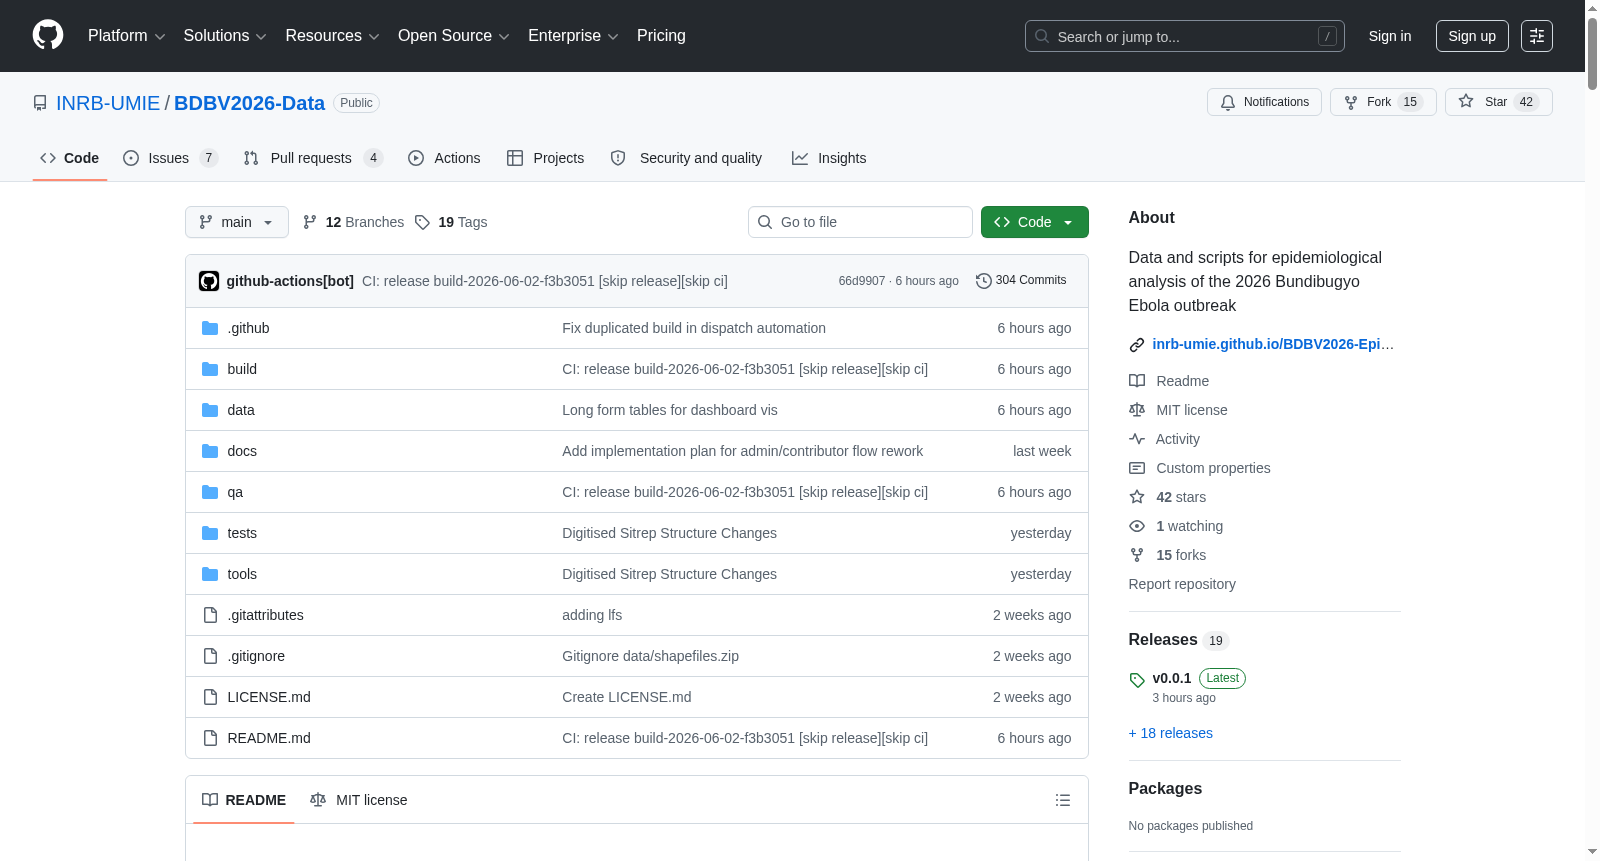Expand the Enterprise menu

pos(573,36)
